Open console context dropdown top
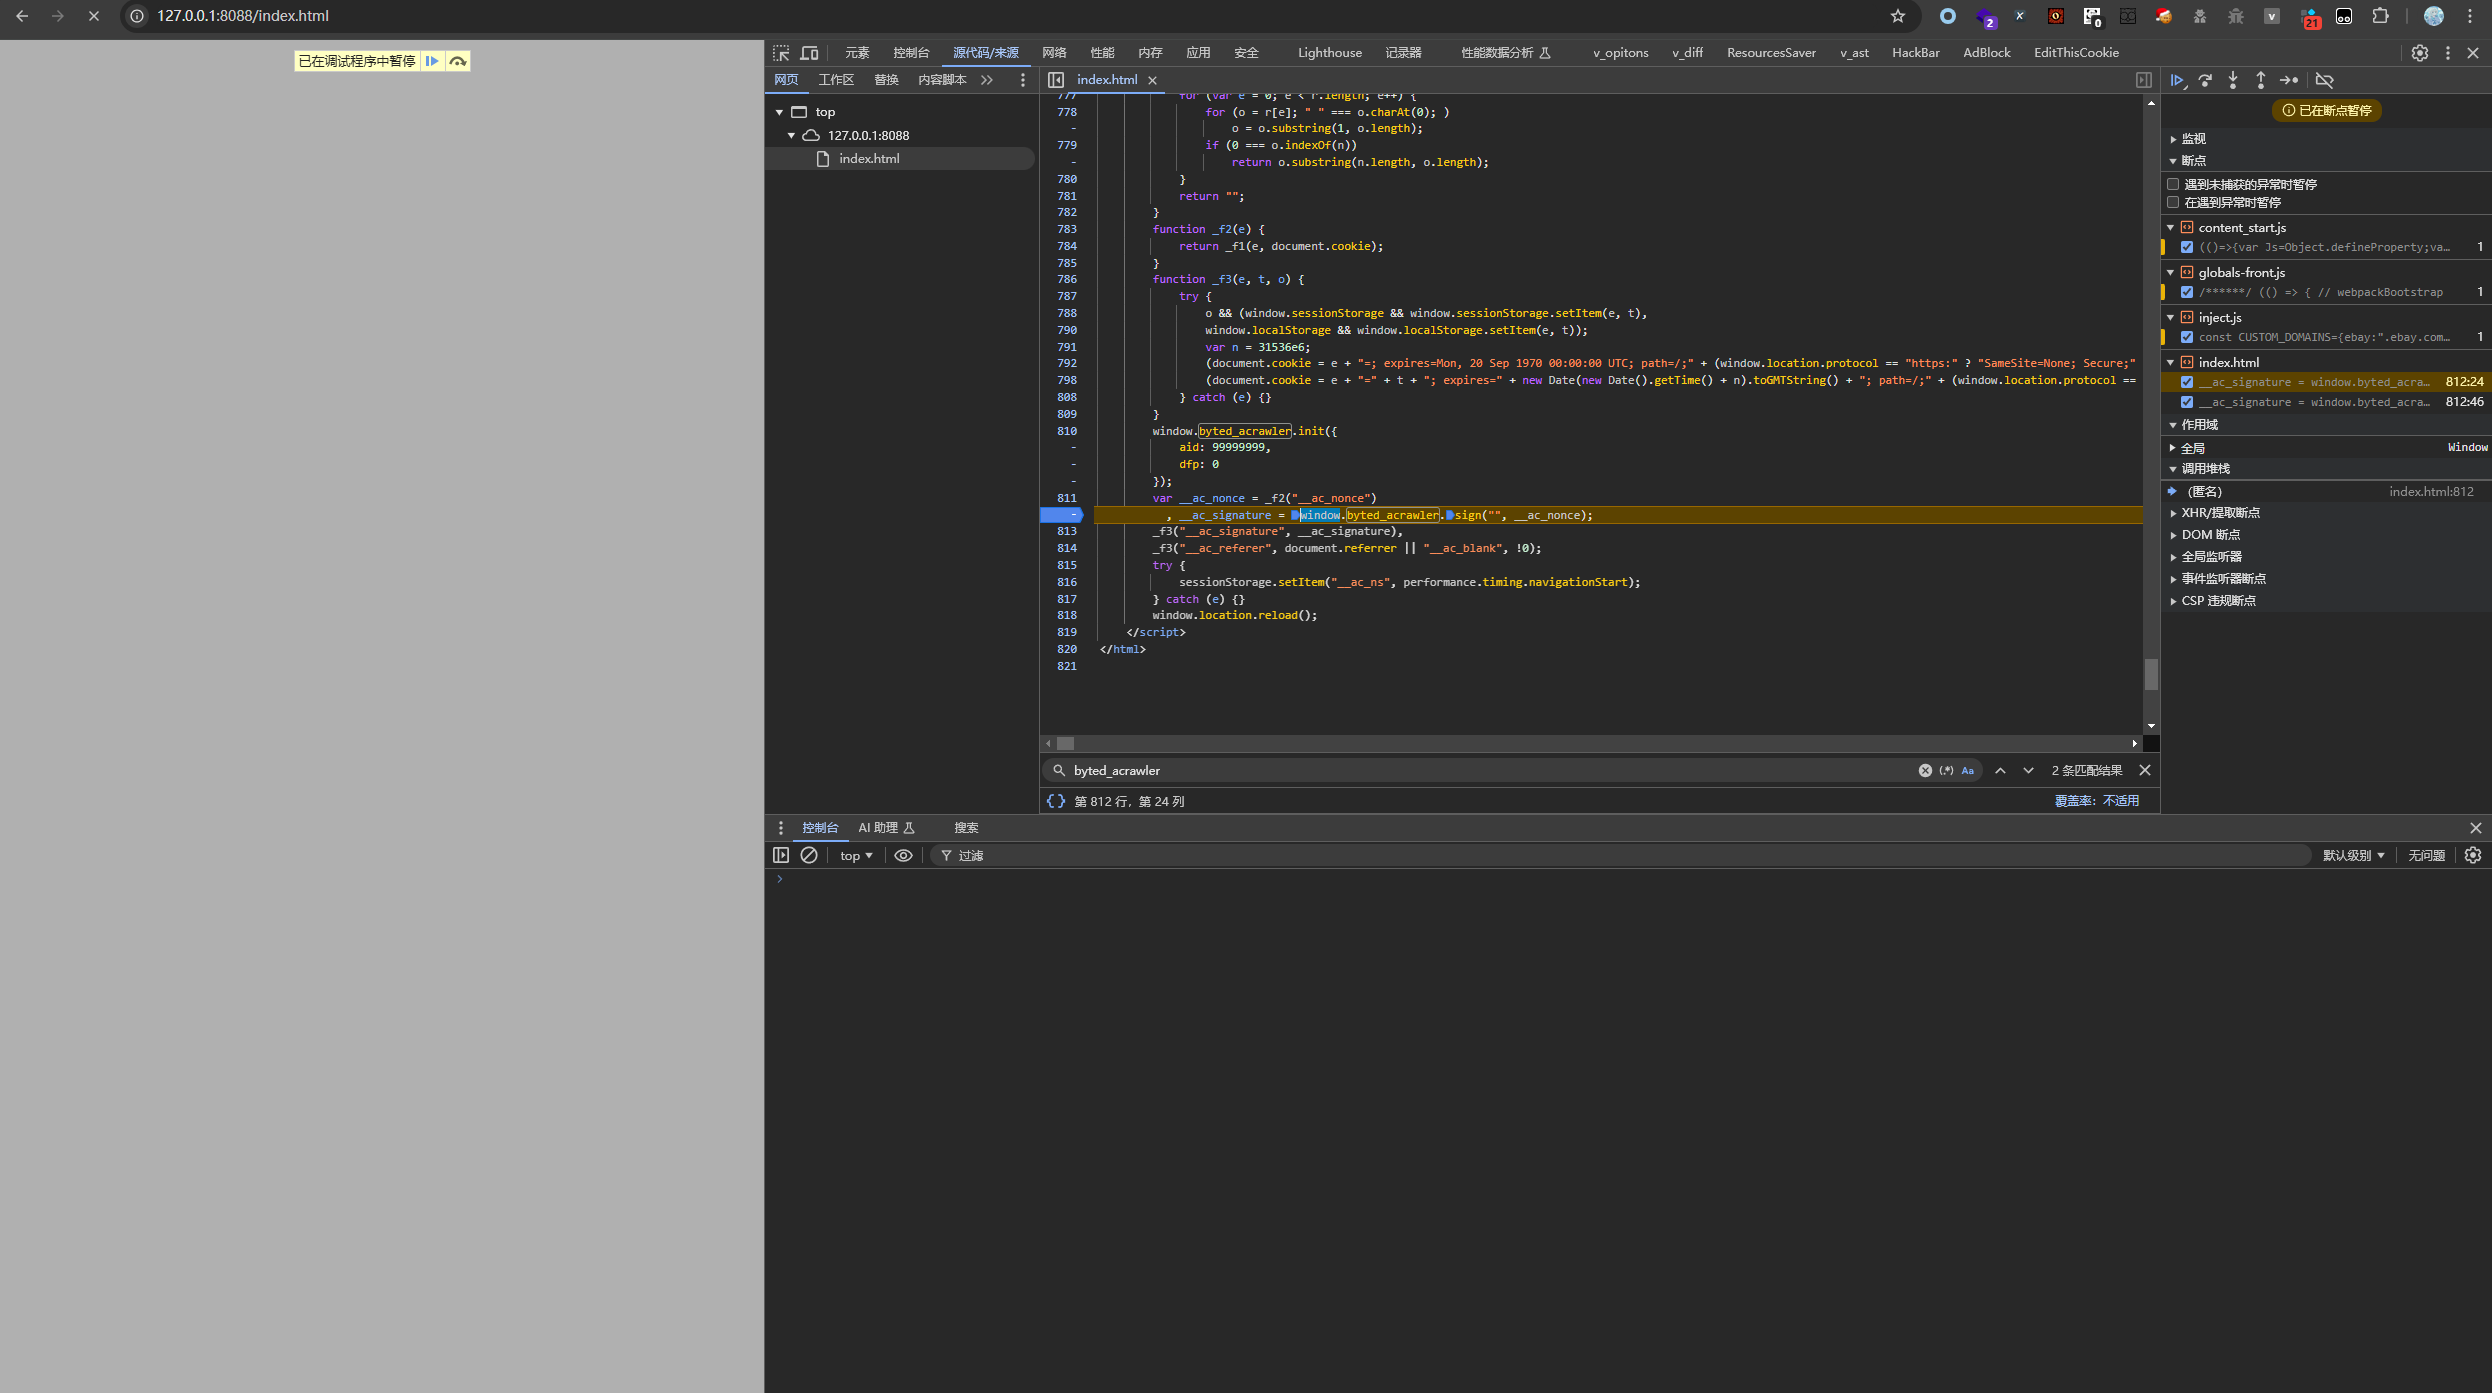Viewport: 2492px width, 1393px height. pyautogui.click(x=856, y=855)
